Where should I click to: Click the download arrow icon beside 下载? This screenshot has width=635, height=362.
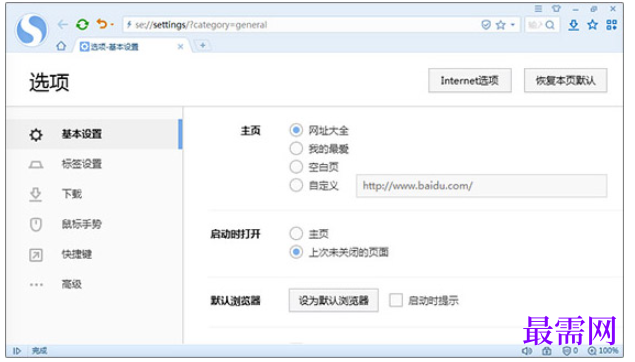(36, 194)
